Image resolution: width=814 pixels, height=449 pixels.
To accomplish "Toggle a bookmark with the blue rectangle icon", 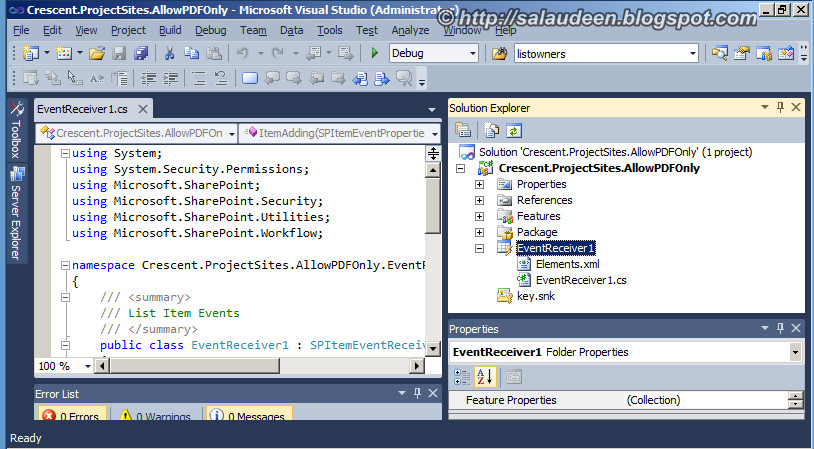I will click(x=250, y=78).
